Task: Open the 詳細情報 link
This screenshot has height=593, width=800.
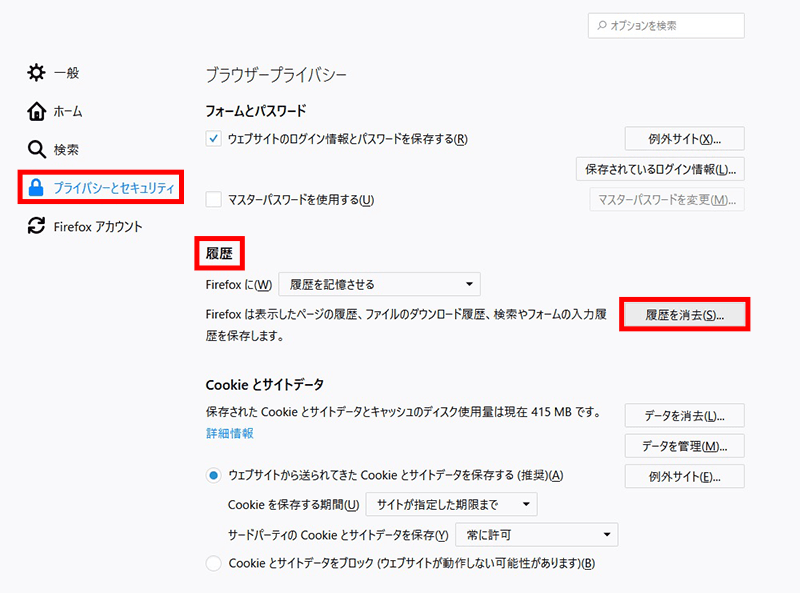Action: 230,433
